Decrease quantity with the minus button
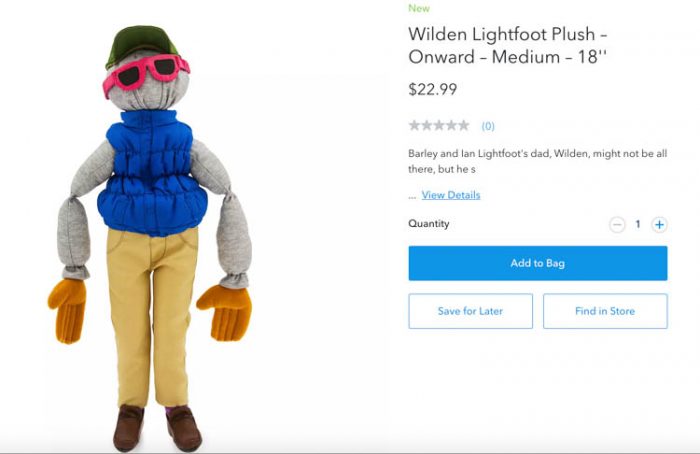 (x=617, y=224)
